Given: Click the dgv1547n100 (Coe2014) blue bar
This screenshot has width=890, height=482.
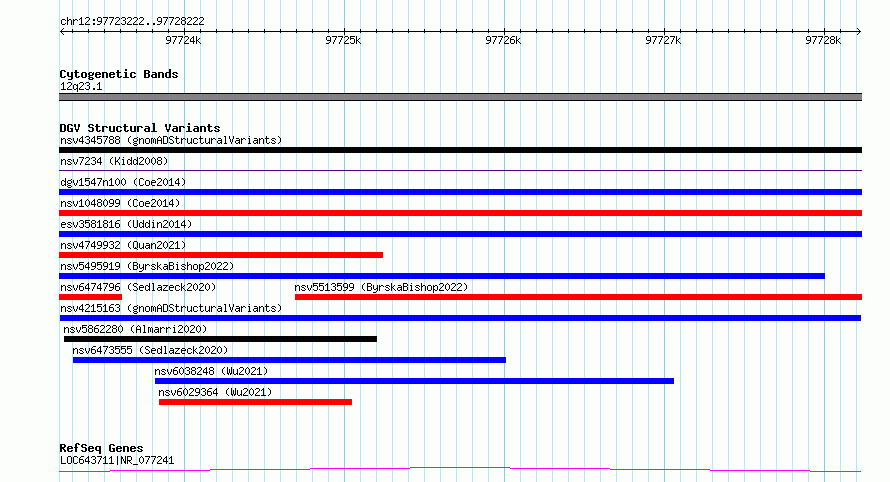Looking at the screenshot, I should click(x=460, y=192).
